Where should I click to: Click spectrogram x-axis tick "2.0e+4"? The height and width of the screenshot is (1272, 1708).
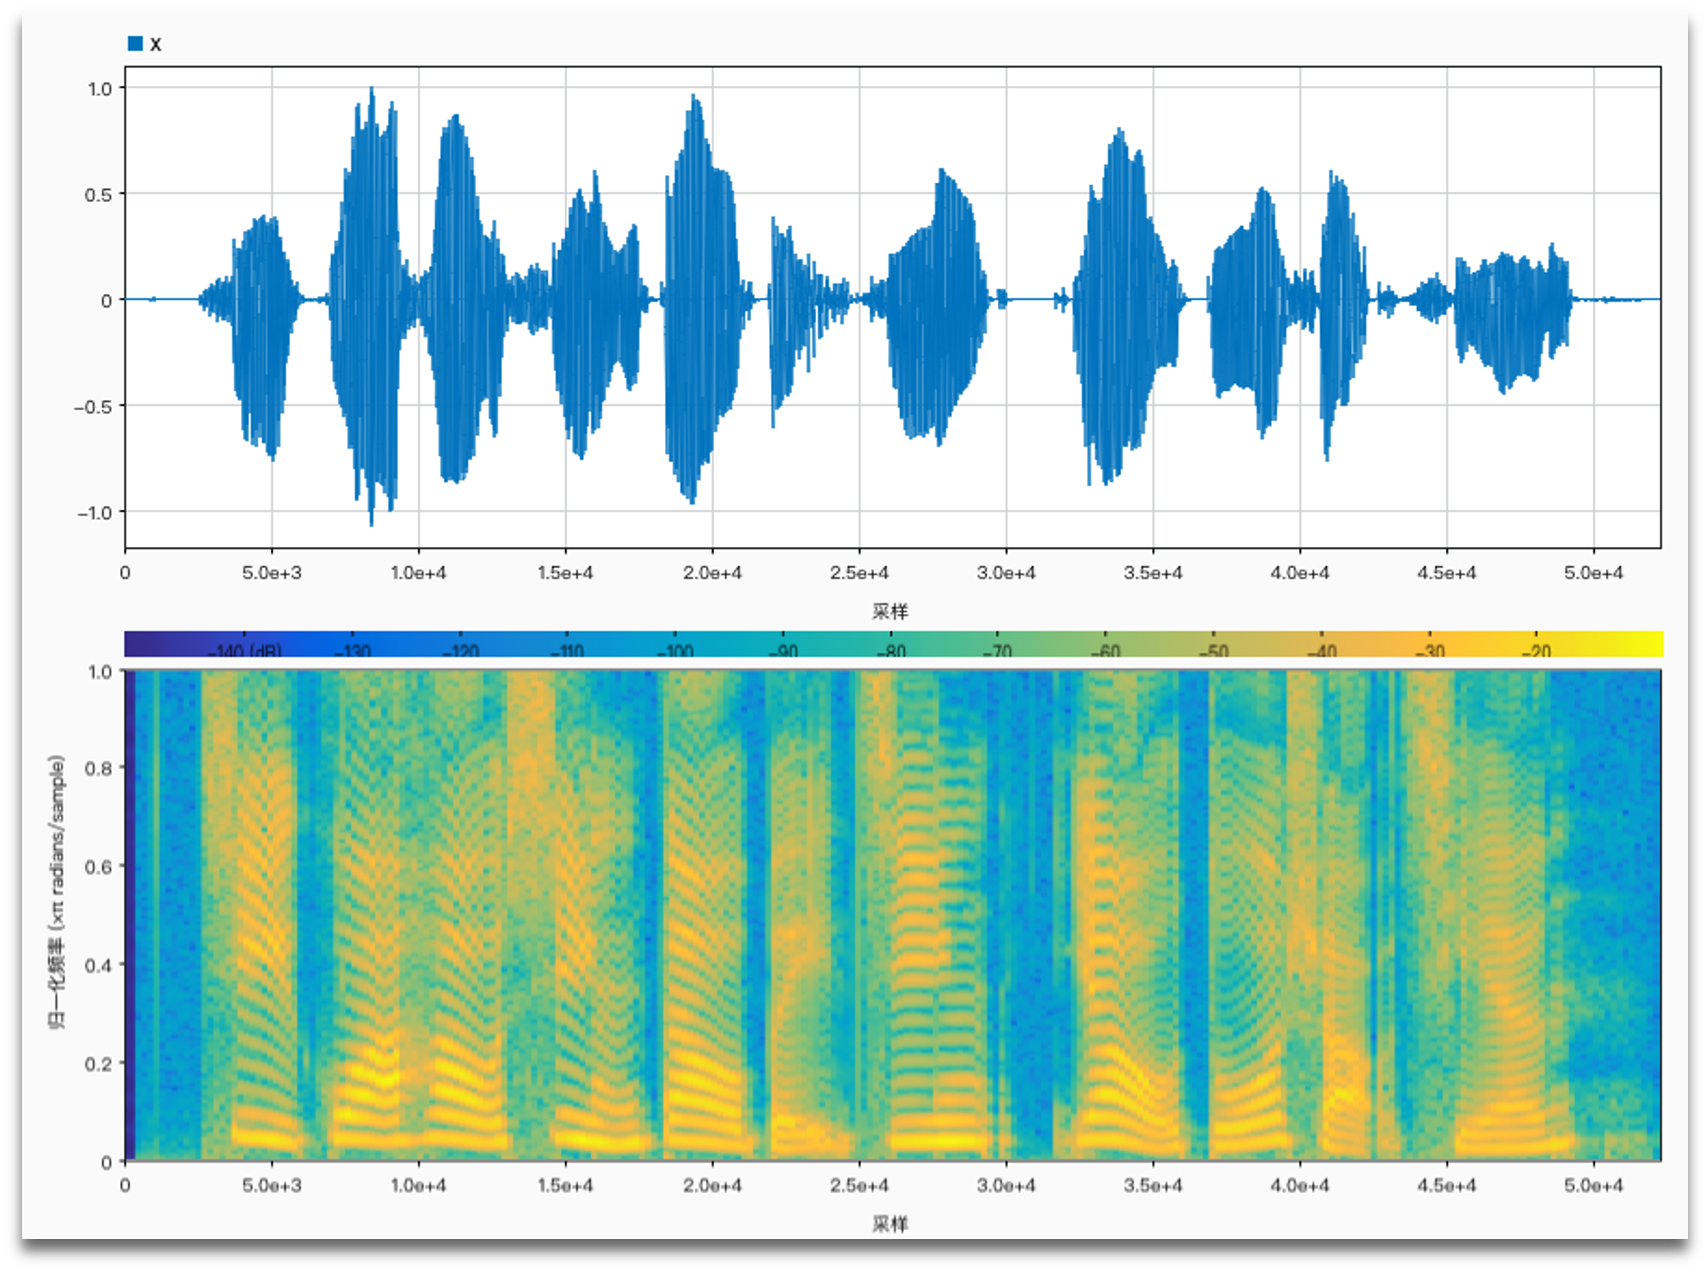point(712,1185)
